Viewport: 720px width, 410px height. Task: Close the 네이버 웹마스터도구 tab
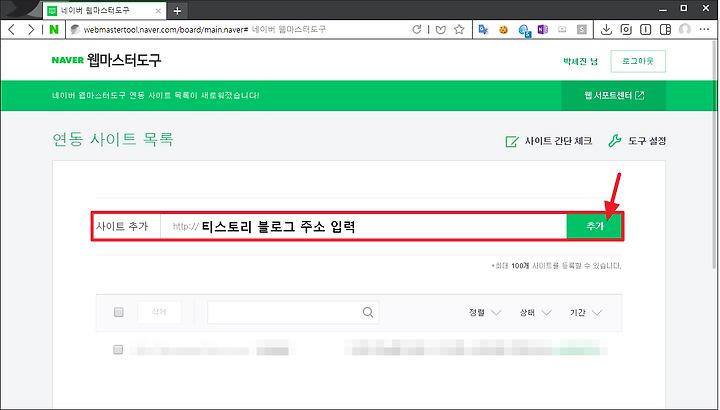[x=158, y=11]
